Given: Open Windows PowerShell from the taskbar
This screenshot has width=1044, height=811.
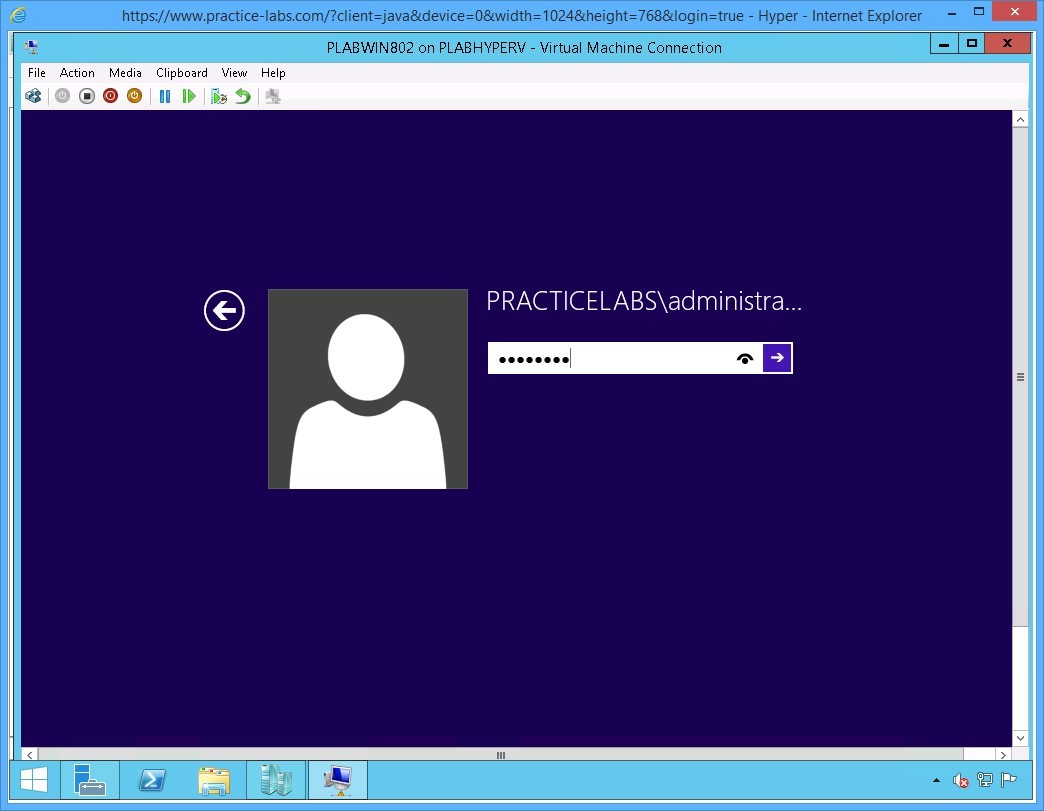Looking at the screenshot, I should click(152, 780).
